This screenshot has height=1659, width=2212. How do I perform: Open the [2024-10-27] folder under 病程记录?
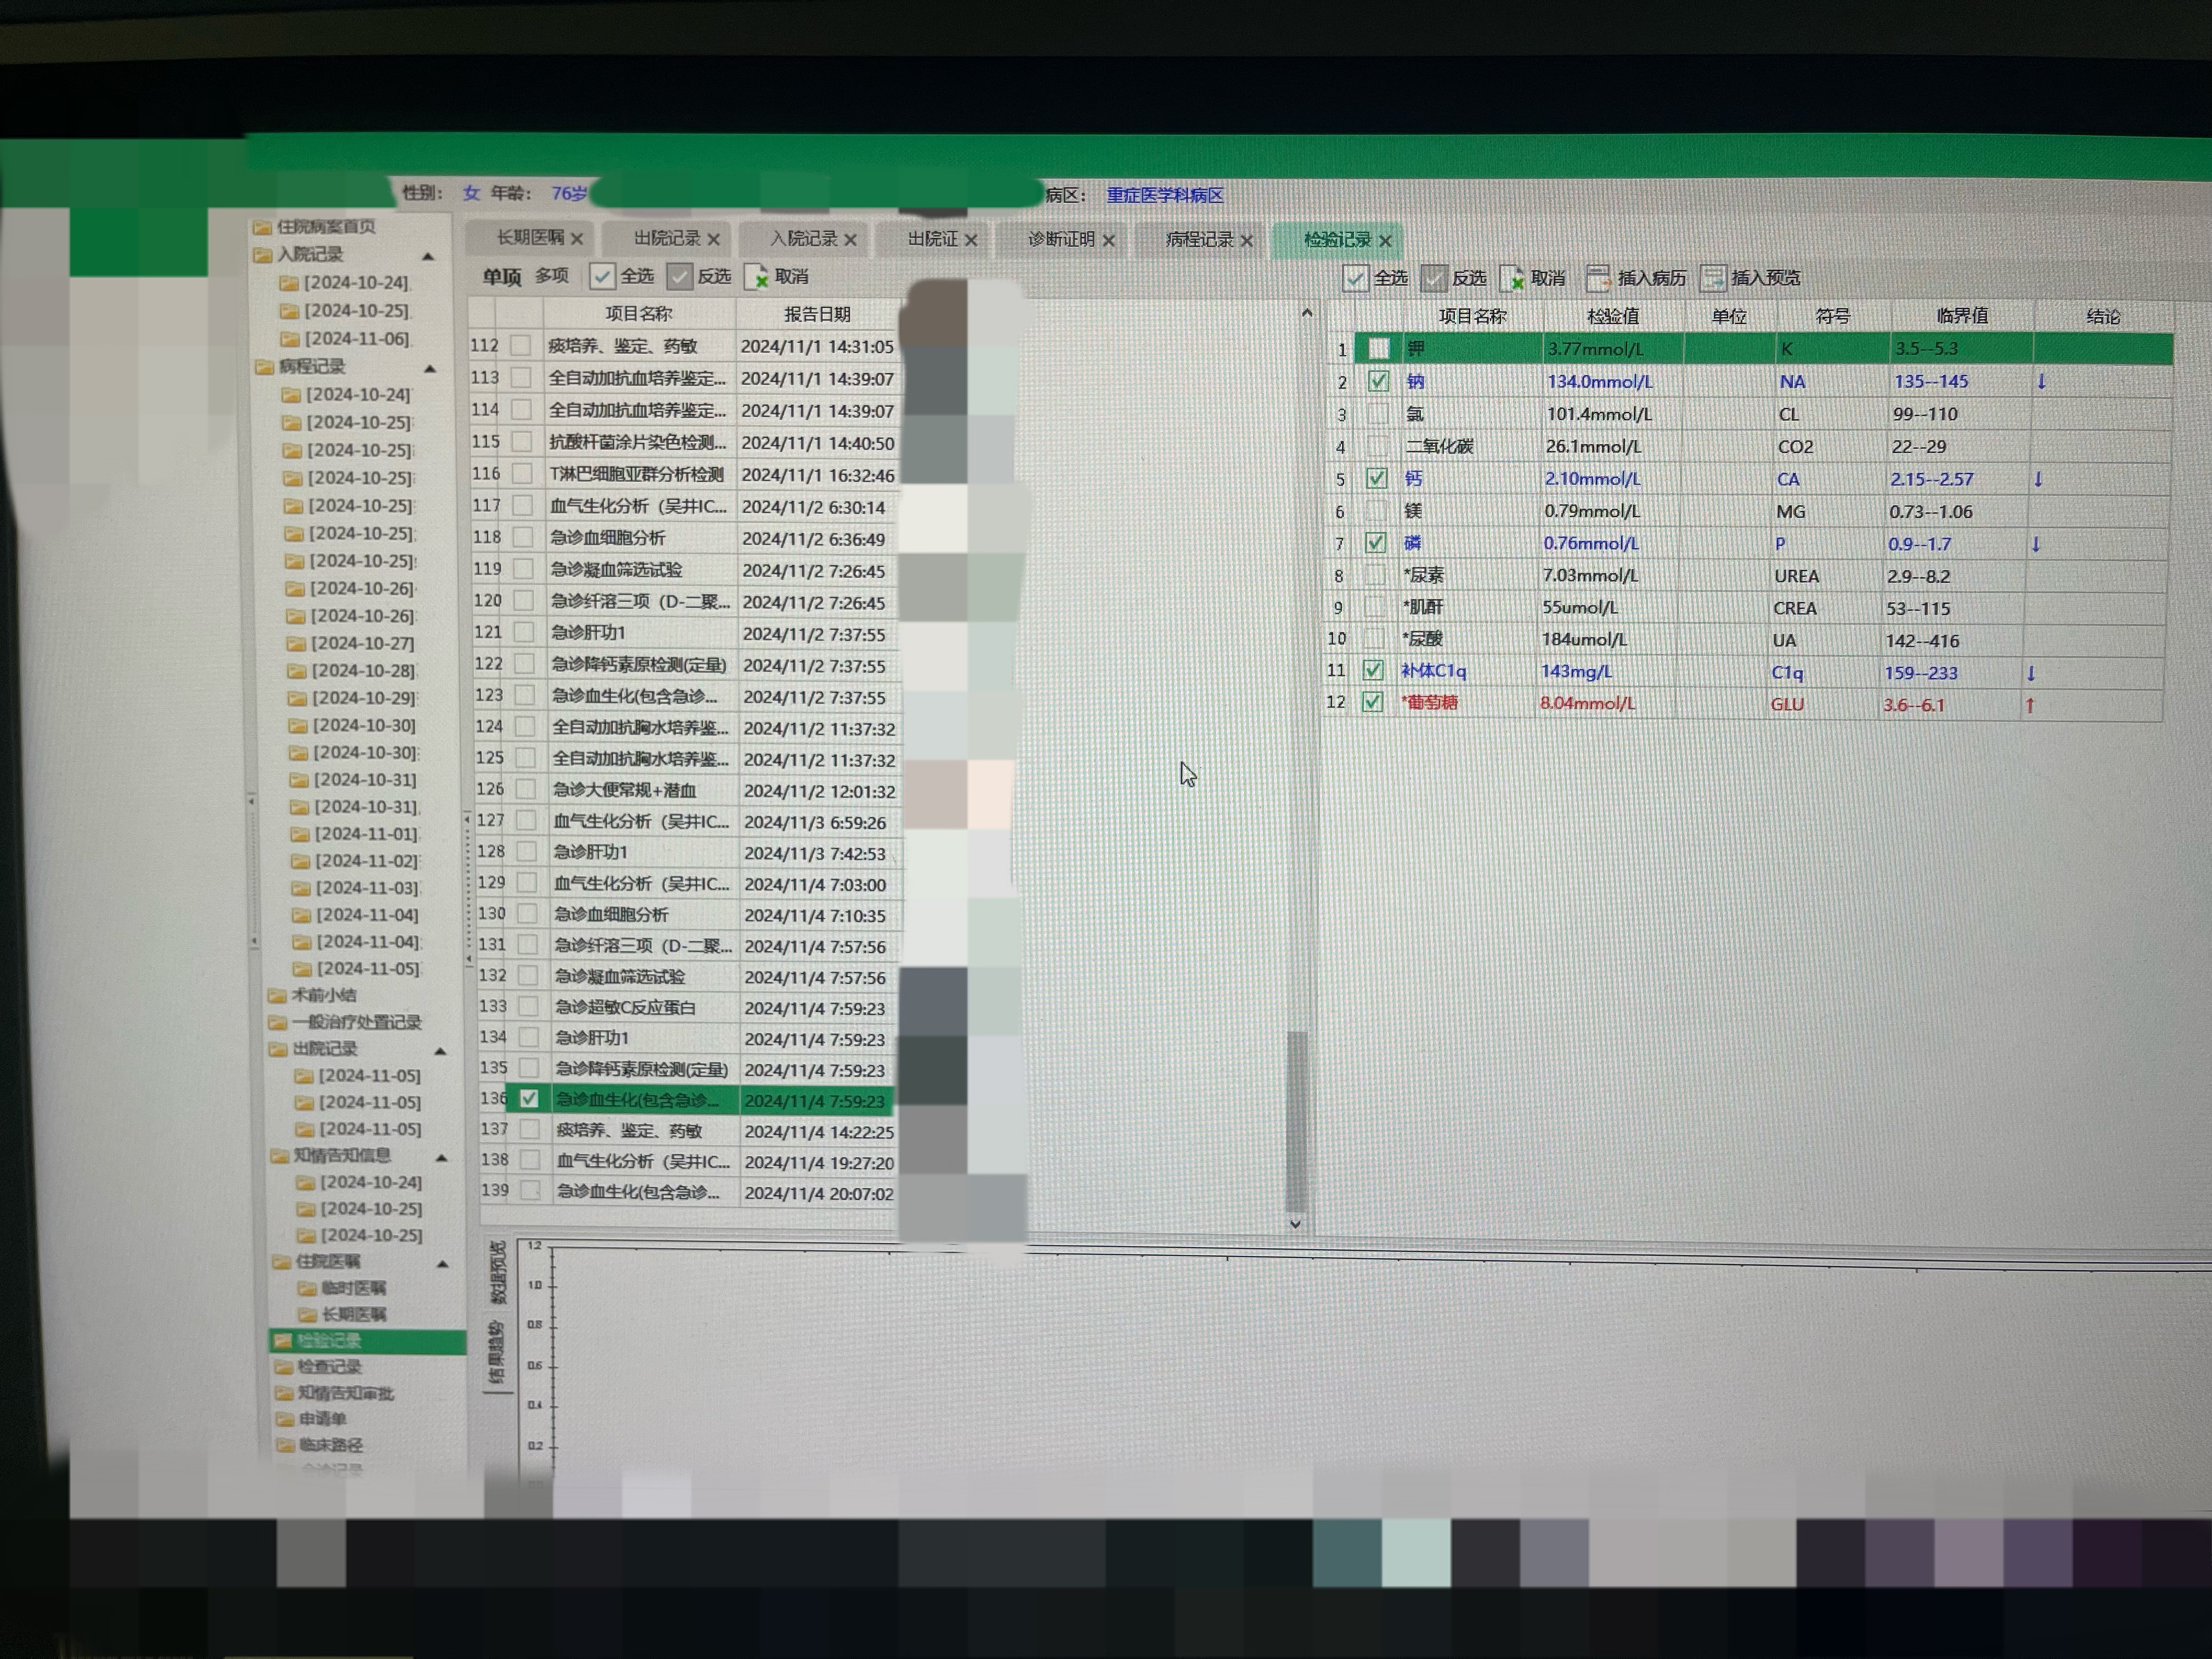tap(351, 643)
